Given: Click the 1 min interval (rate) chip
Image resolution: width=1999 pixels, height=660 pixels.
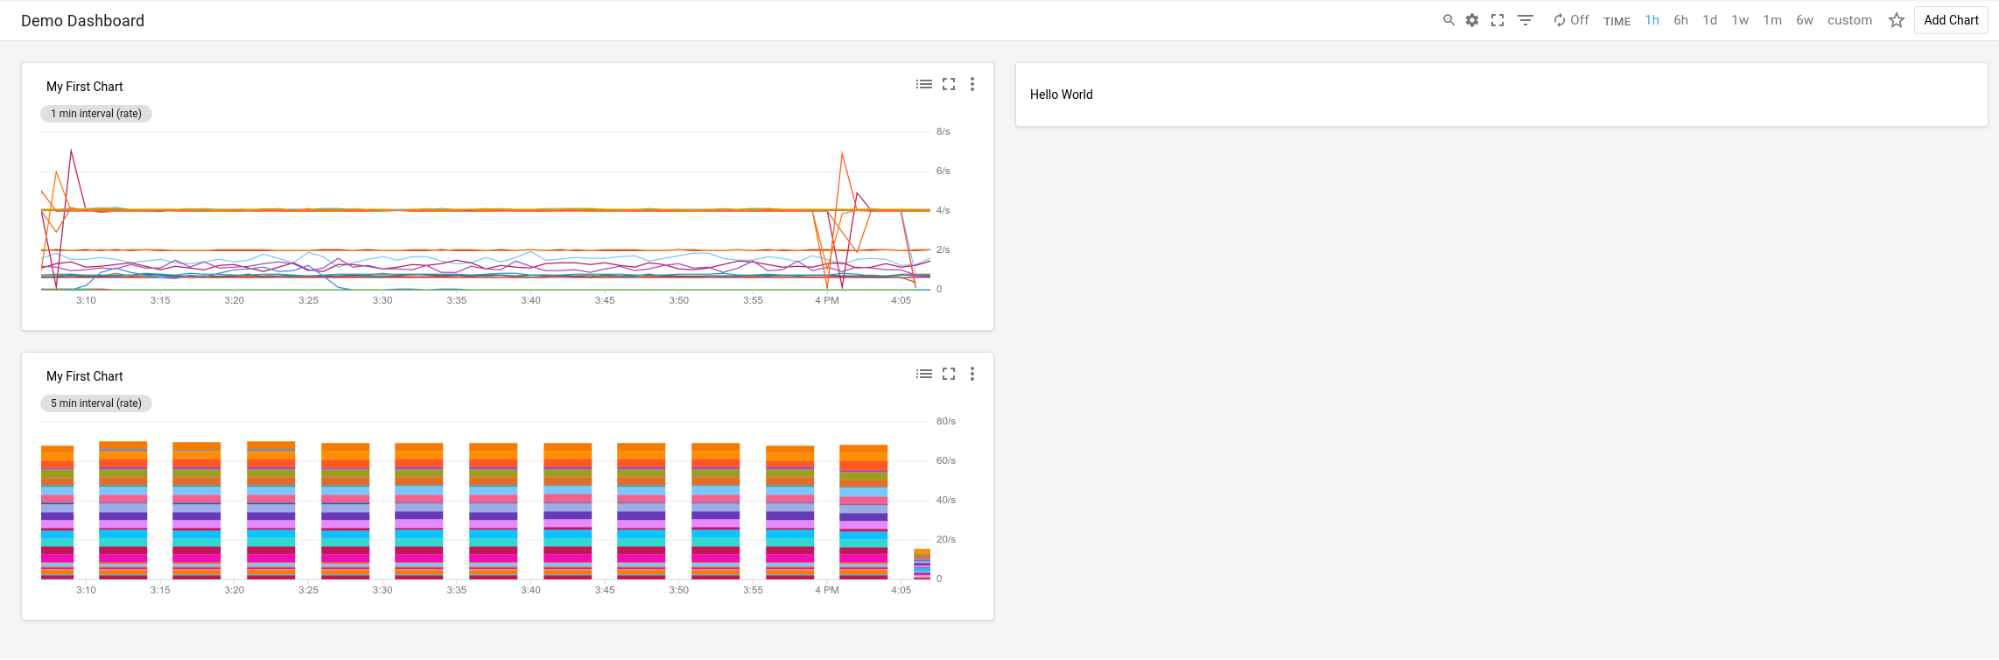Looking at the screenshot, I should coord(96,114).
